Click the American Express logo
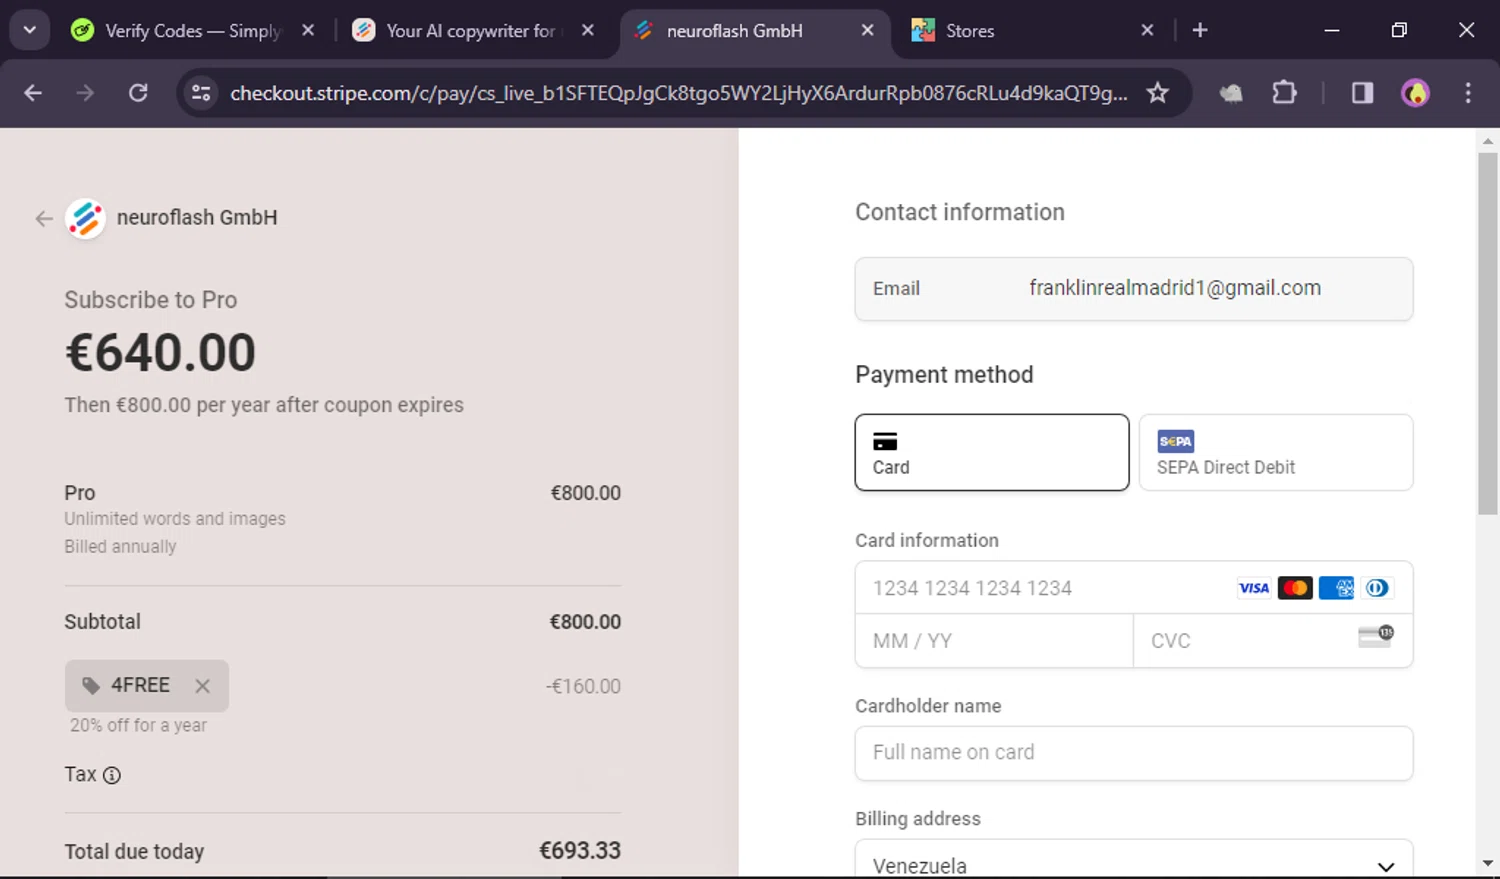The image size is (1500, 879). (1336, 588)
